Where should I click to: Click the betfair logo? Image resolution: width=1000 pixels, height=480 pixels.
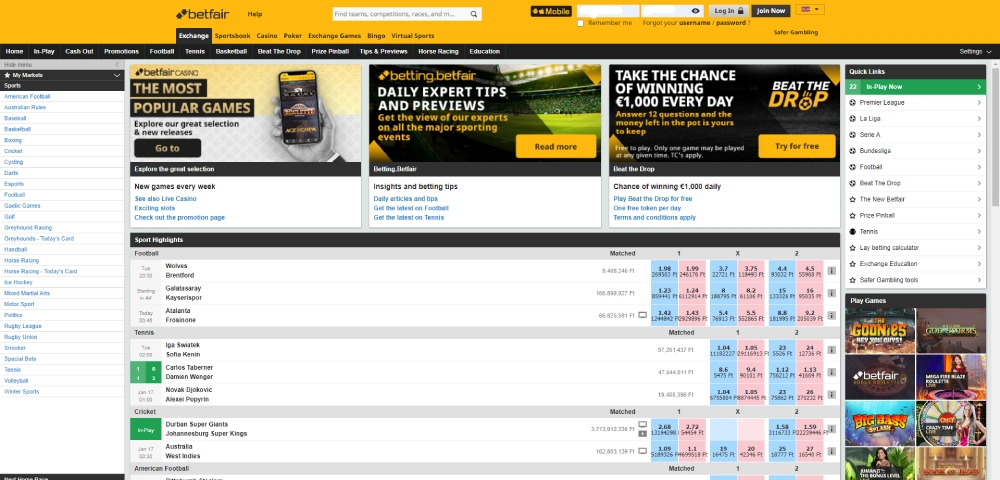(x=202, y=13)
